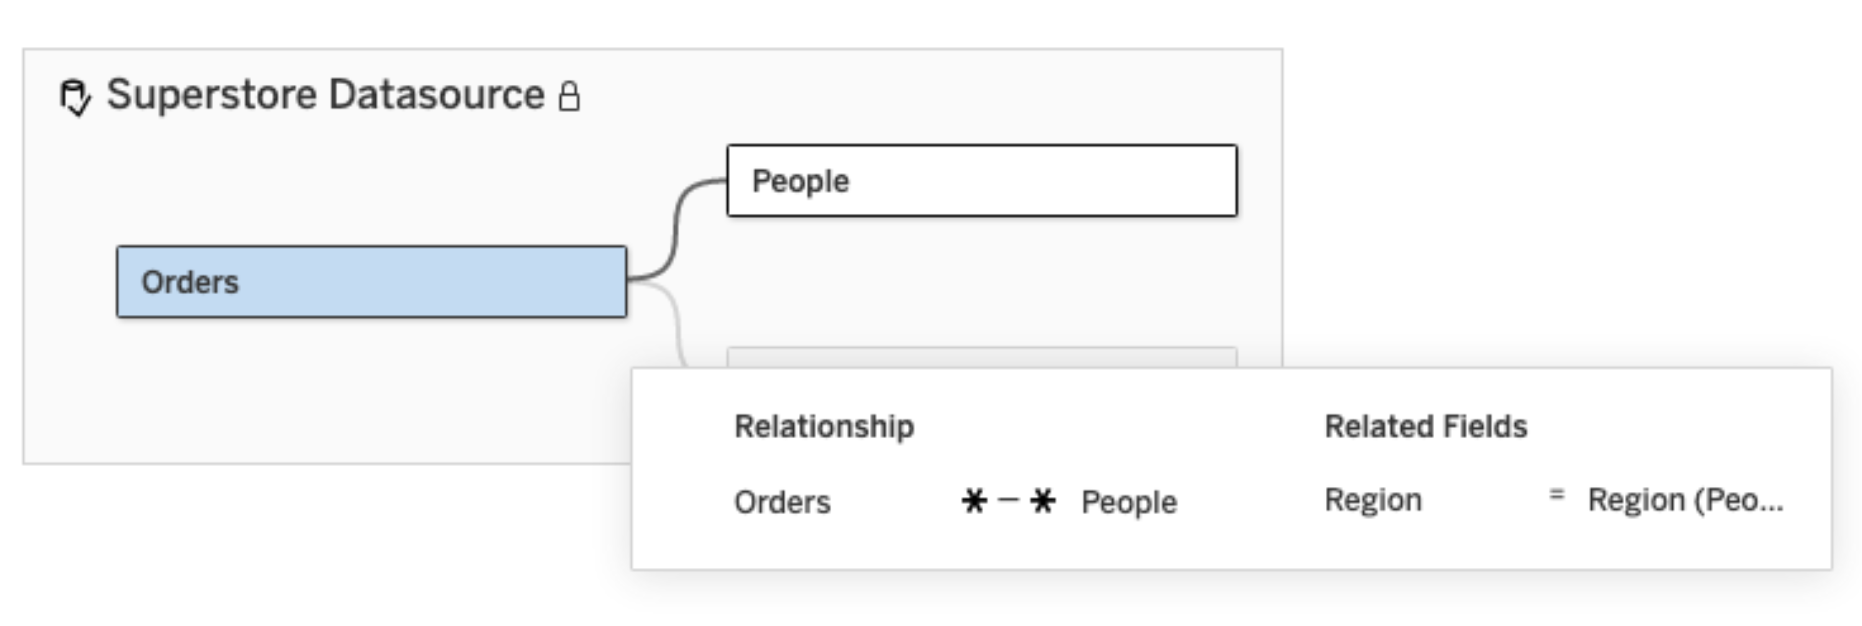The width and height of the screenshot is (1862, 626).
Task: Click the dash between the cardinality asterisks
Action: point(1008,500)
